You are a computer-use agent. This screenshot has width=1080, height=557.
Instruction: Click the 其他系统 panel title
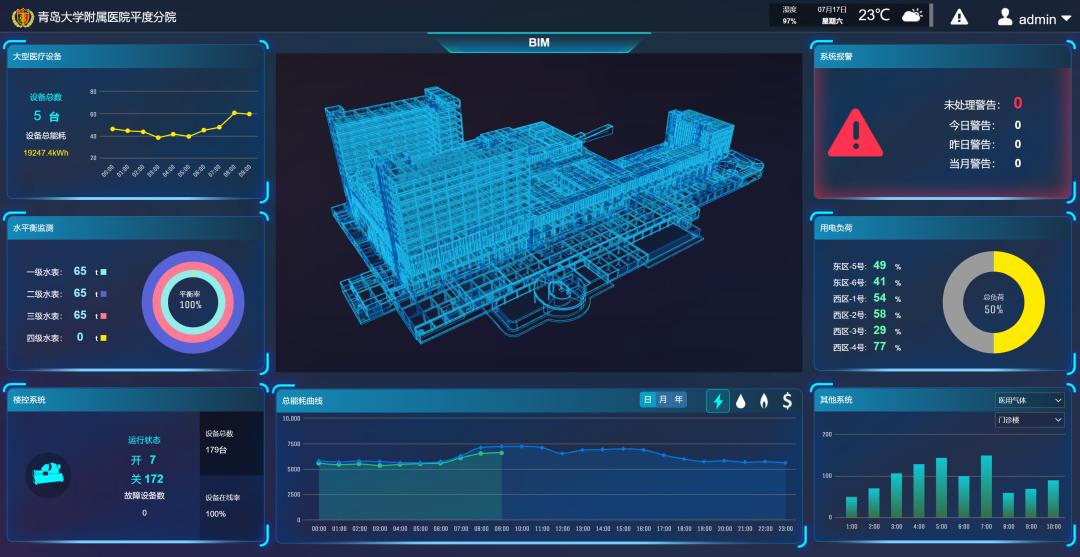[x=836, y=399]
